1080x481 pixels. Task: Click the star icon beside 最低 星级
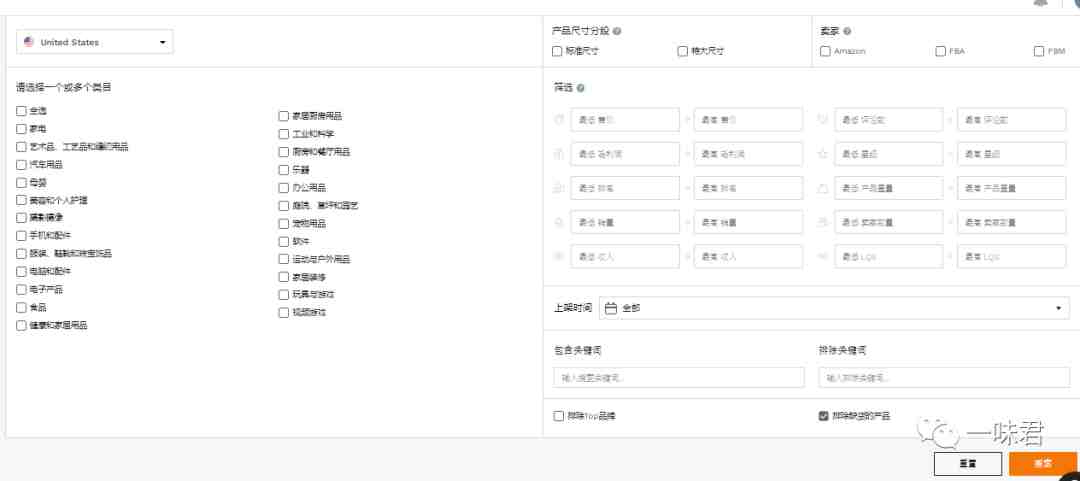[822, 154]
